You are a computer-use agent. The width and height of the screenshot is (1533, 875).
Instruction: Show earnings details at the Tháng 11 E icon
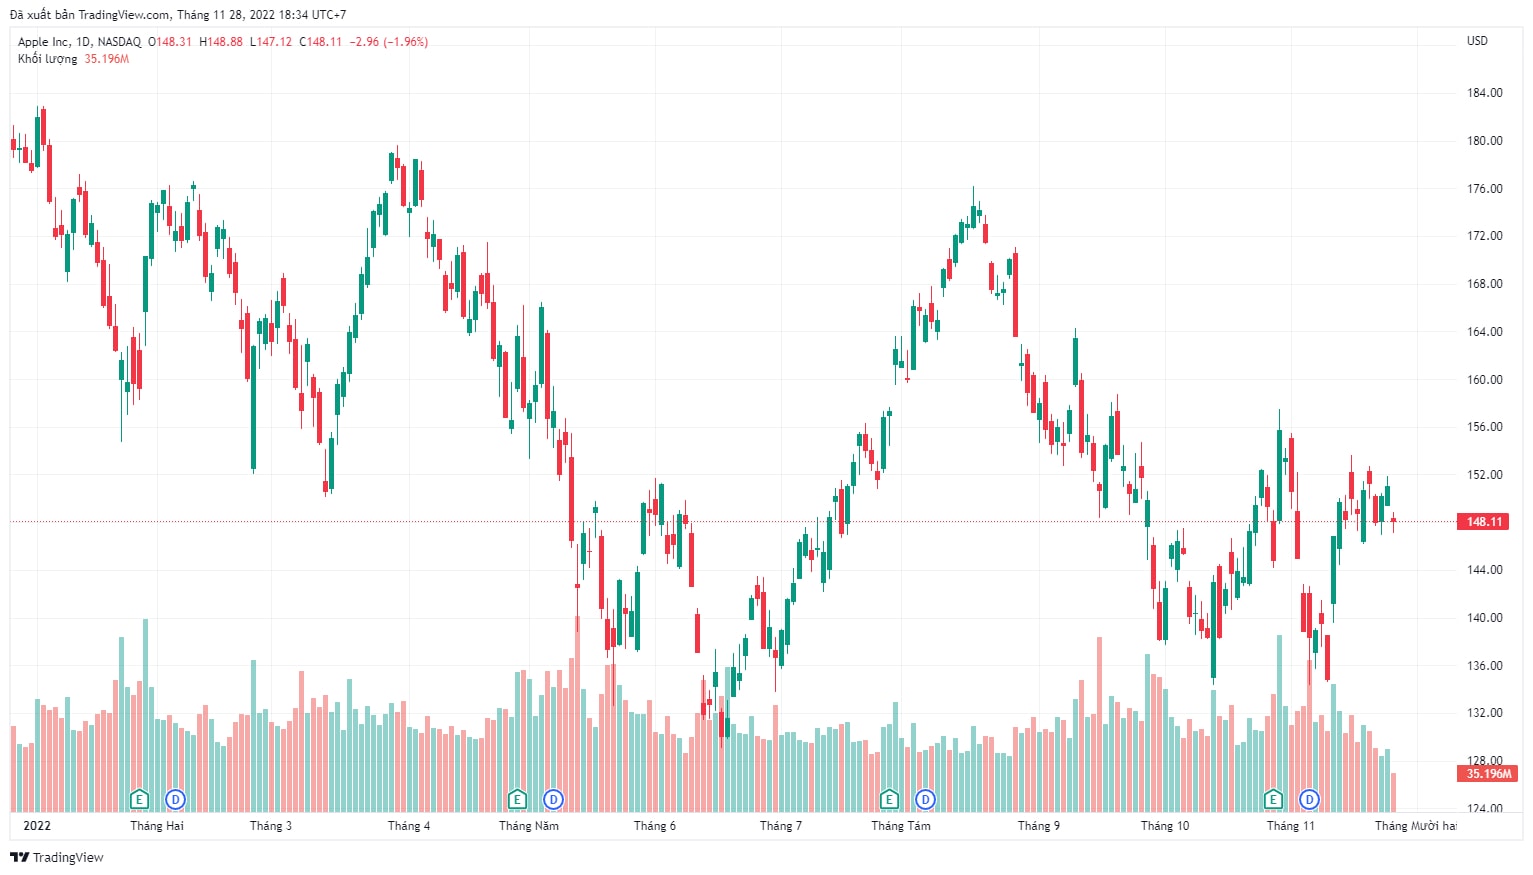click(x=1273, y=799)
